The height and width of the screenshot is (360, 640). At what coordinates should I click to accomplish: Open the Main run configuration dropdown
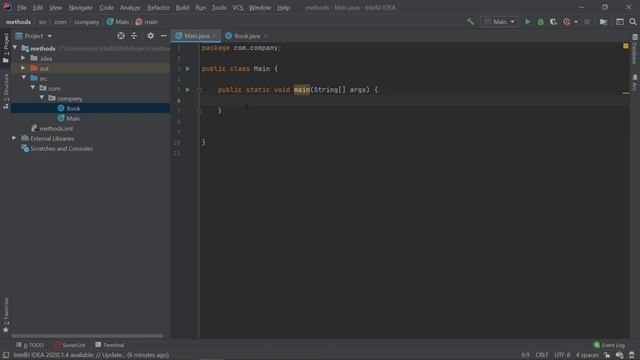point(500,22)
